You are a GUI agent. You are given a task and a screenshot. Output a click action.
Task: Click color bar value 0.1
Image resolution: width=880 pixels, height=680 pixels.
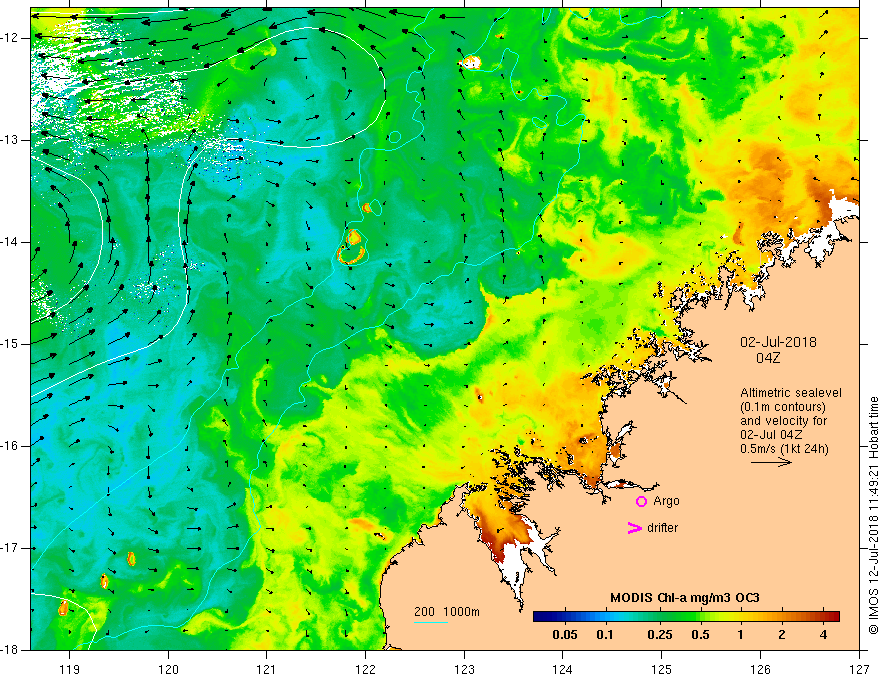pos(604,635)
